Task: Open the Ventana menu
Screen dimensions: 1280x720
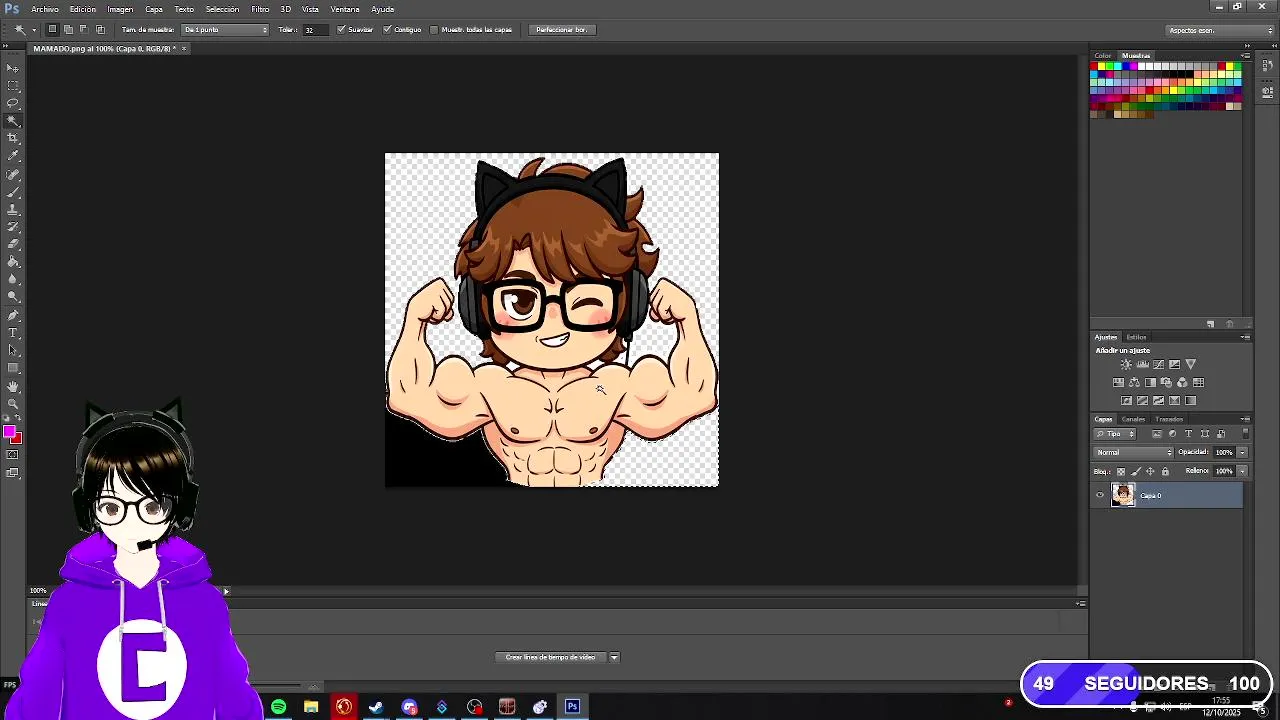Action: (345, 9)
